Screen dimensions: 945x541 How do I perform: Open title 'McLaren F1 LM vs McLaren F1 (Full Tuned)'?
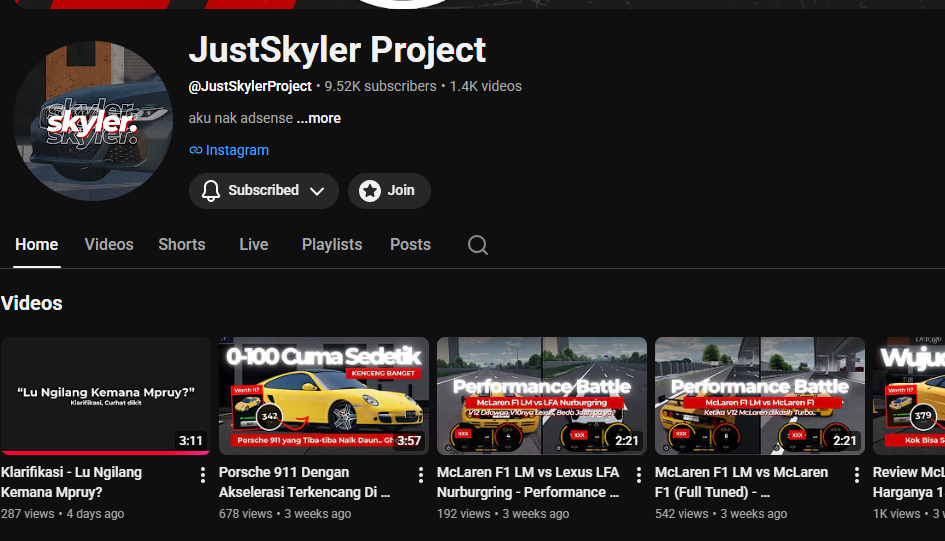tap(741, 482)
